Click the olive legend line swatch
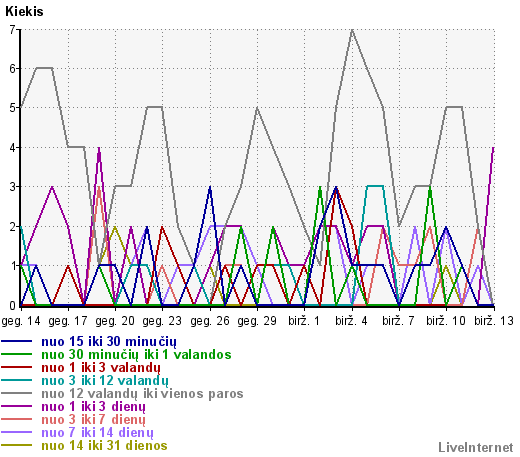 [x=17, y=445]
